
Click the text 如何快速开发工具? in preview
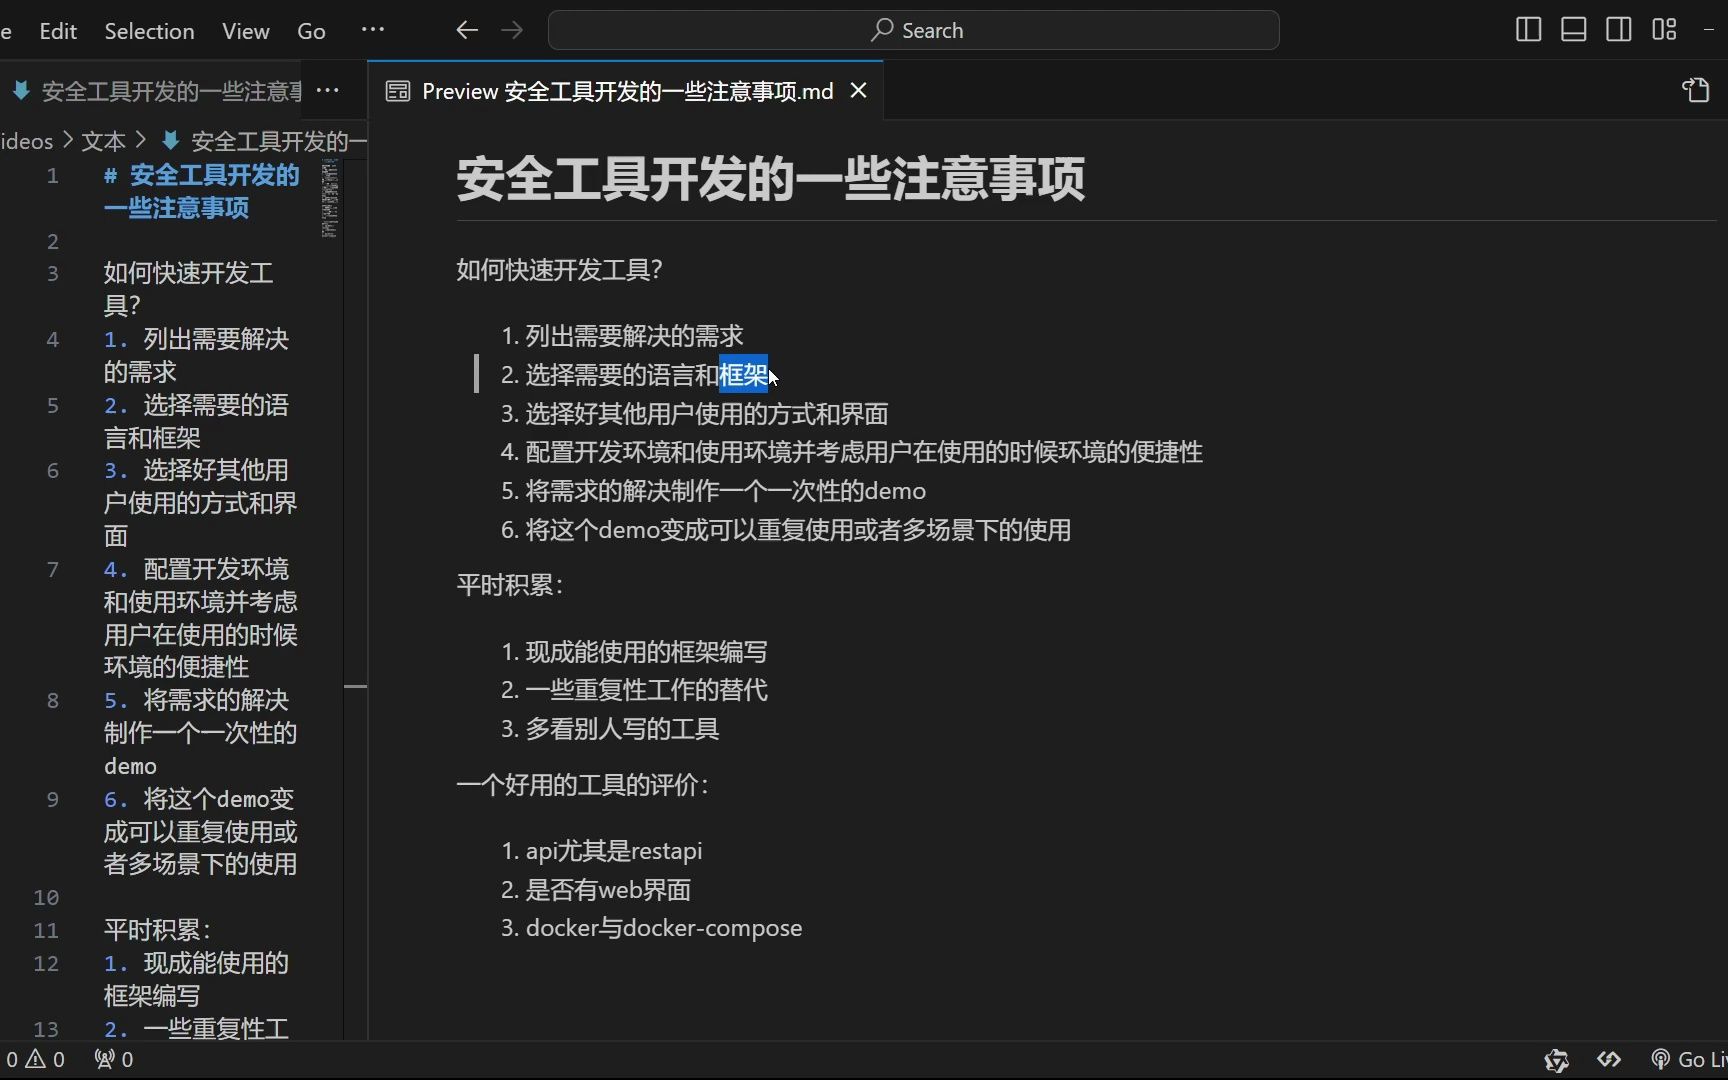(559, 270)
